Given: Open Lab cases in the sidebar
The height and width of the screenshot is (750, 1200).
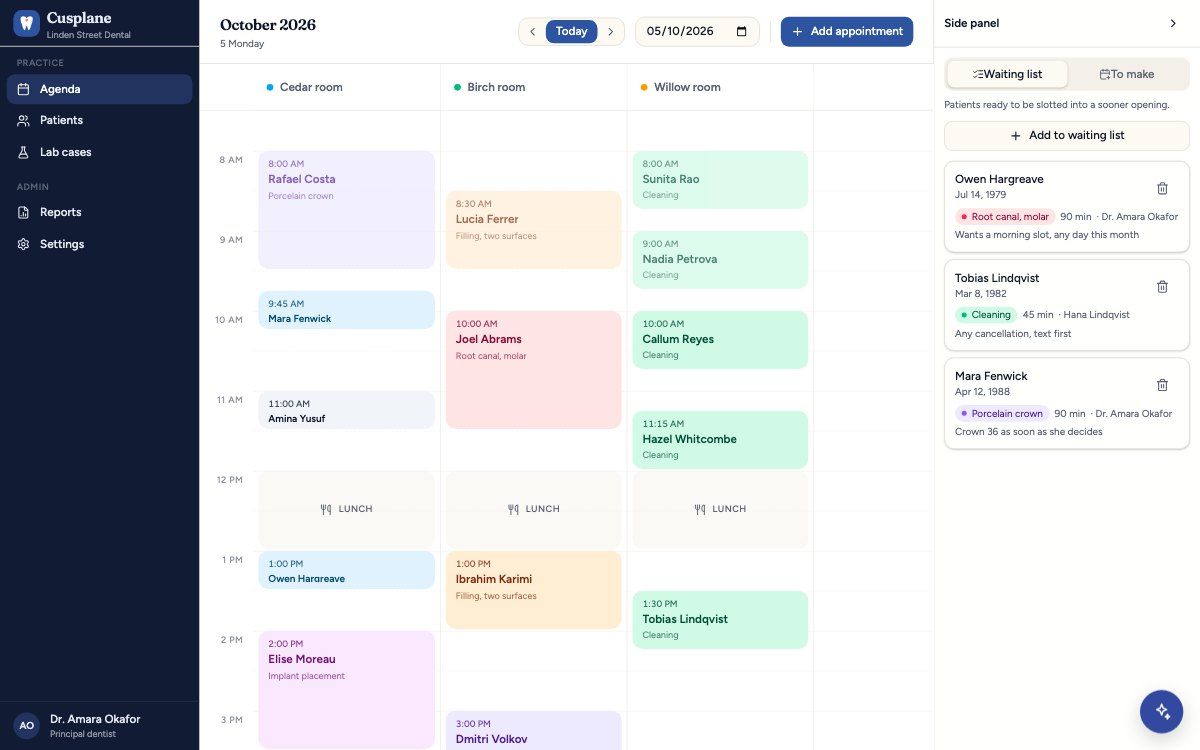Looking at the screenshot, I should pyautogui.click(x=99, y=152).
